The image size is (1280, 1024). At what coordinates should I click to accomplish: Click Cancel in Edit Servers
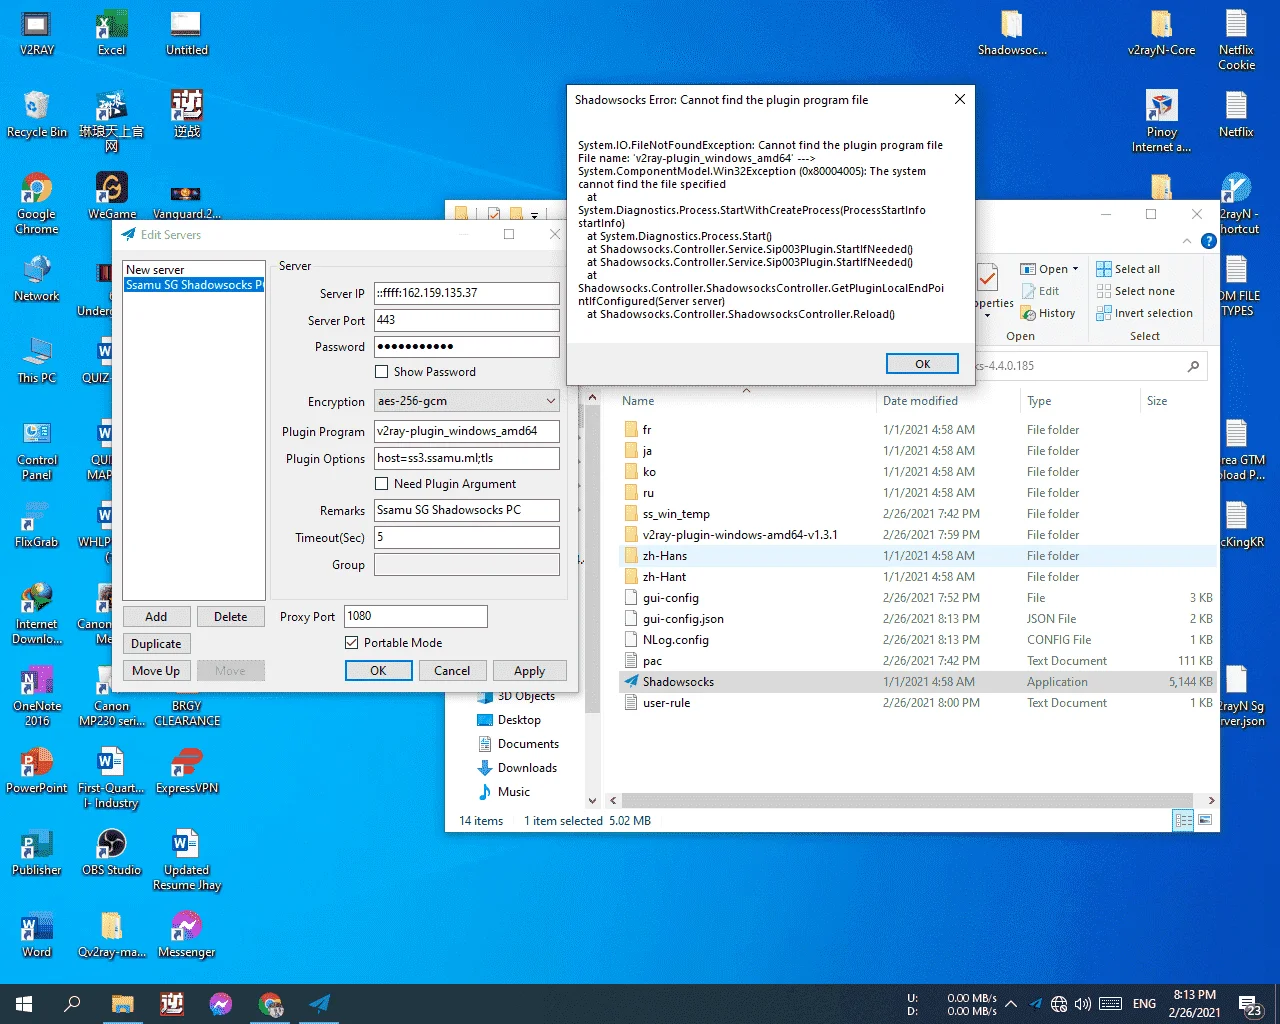(x=452, y=671)
